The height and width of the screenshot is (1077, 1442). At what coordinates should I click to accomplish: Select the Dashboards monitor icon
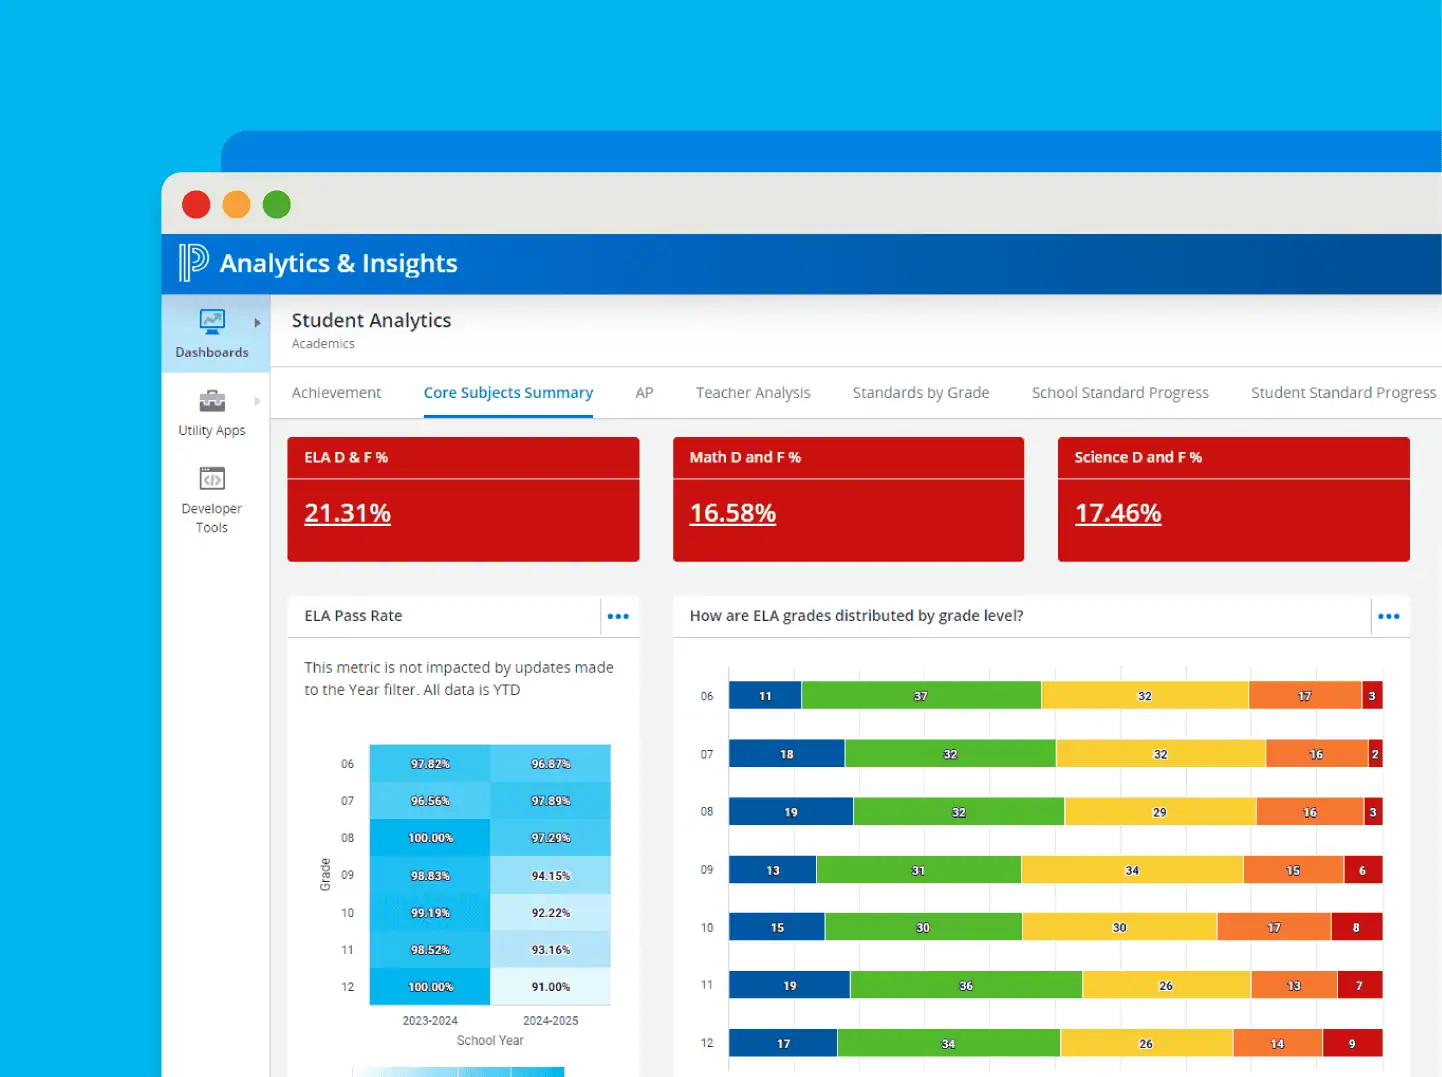[x=211, y=322]
